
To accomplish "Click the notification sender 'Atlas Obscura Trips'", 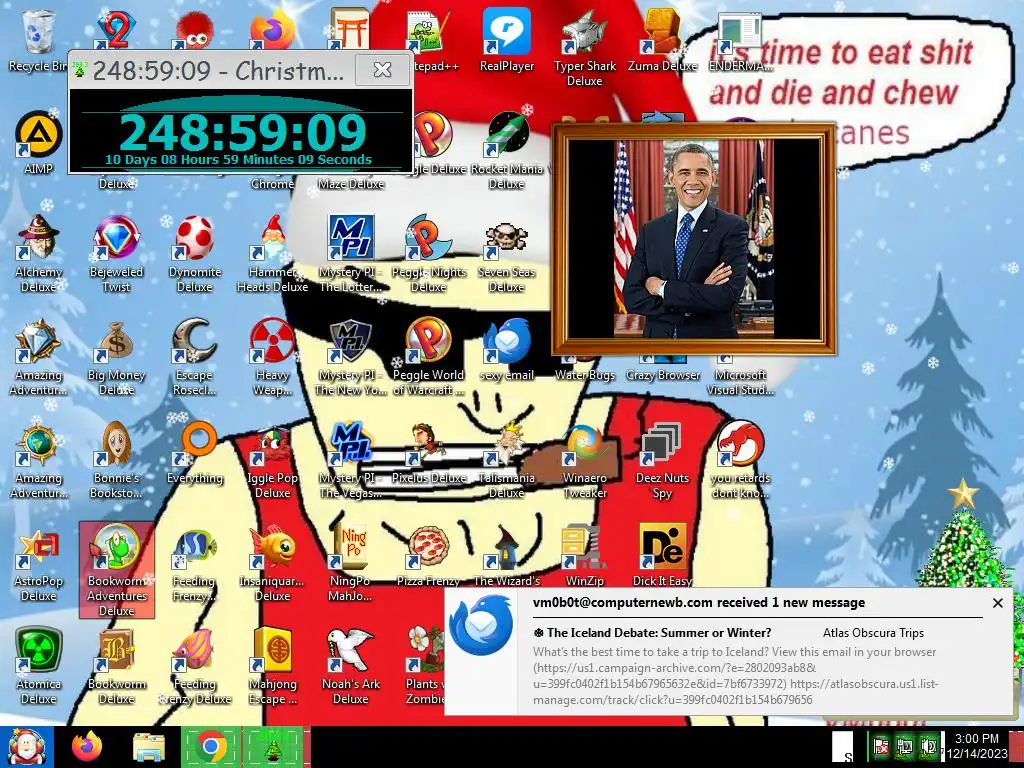I will (873, 632).
